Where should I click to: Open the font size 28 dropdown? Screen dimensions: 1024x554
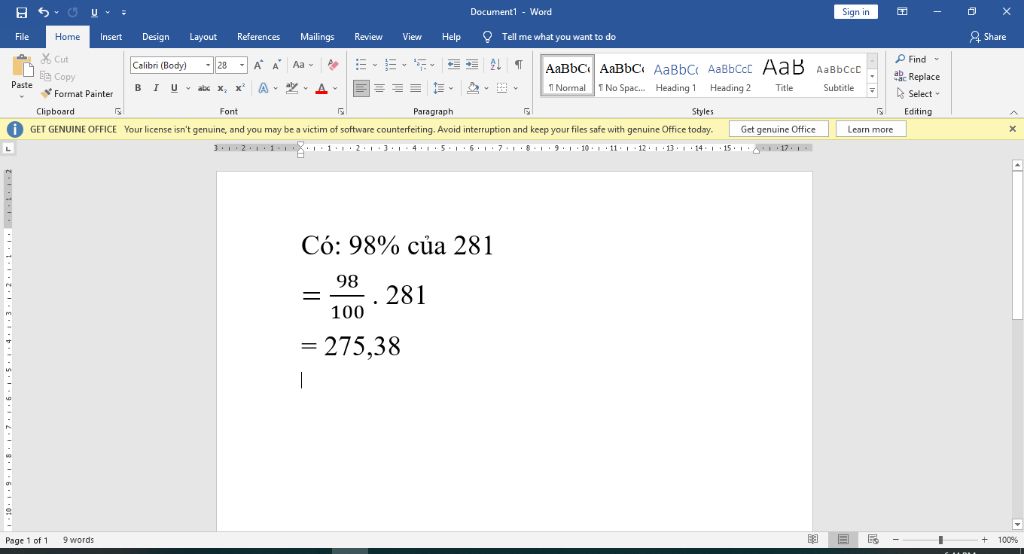click(242, 65)
